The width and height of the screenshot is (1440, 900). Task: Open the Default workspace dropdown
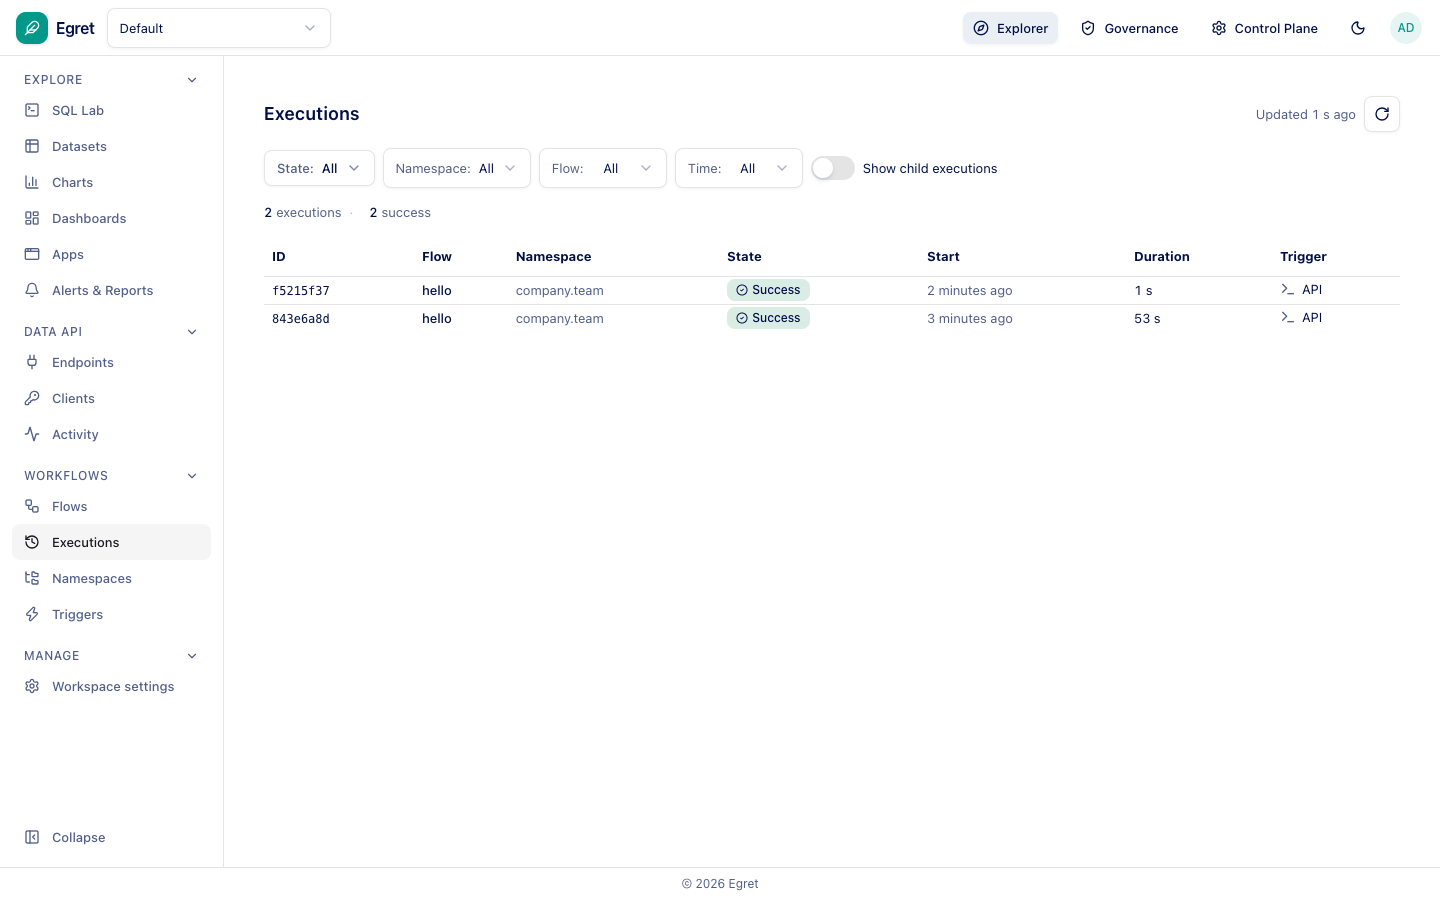(x=219, y=28)
